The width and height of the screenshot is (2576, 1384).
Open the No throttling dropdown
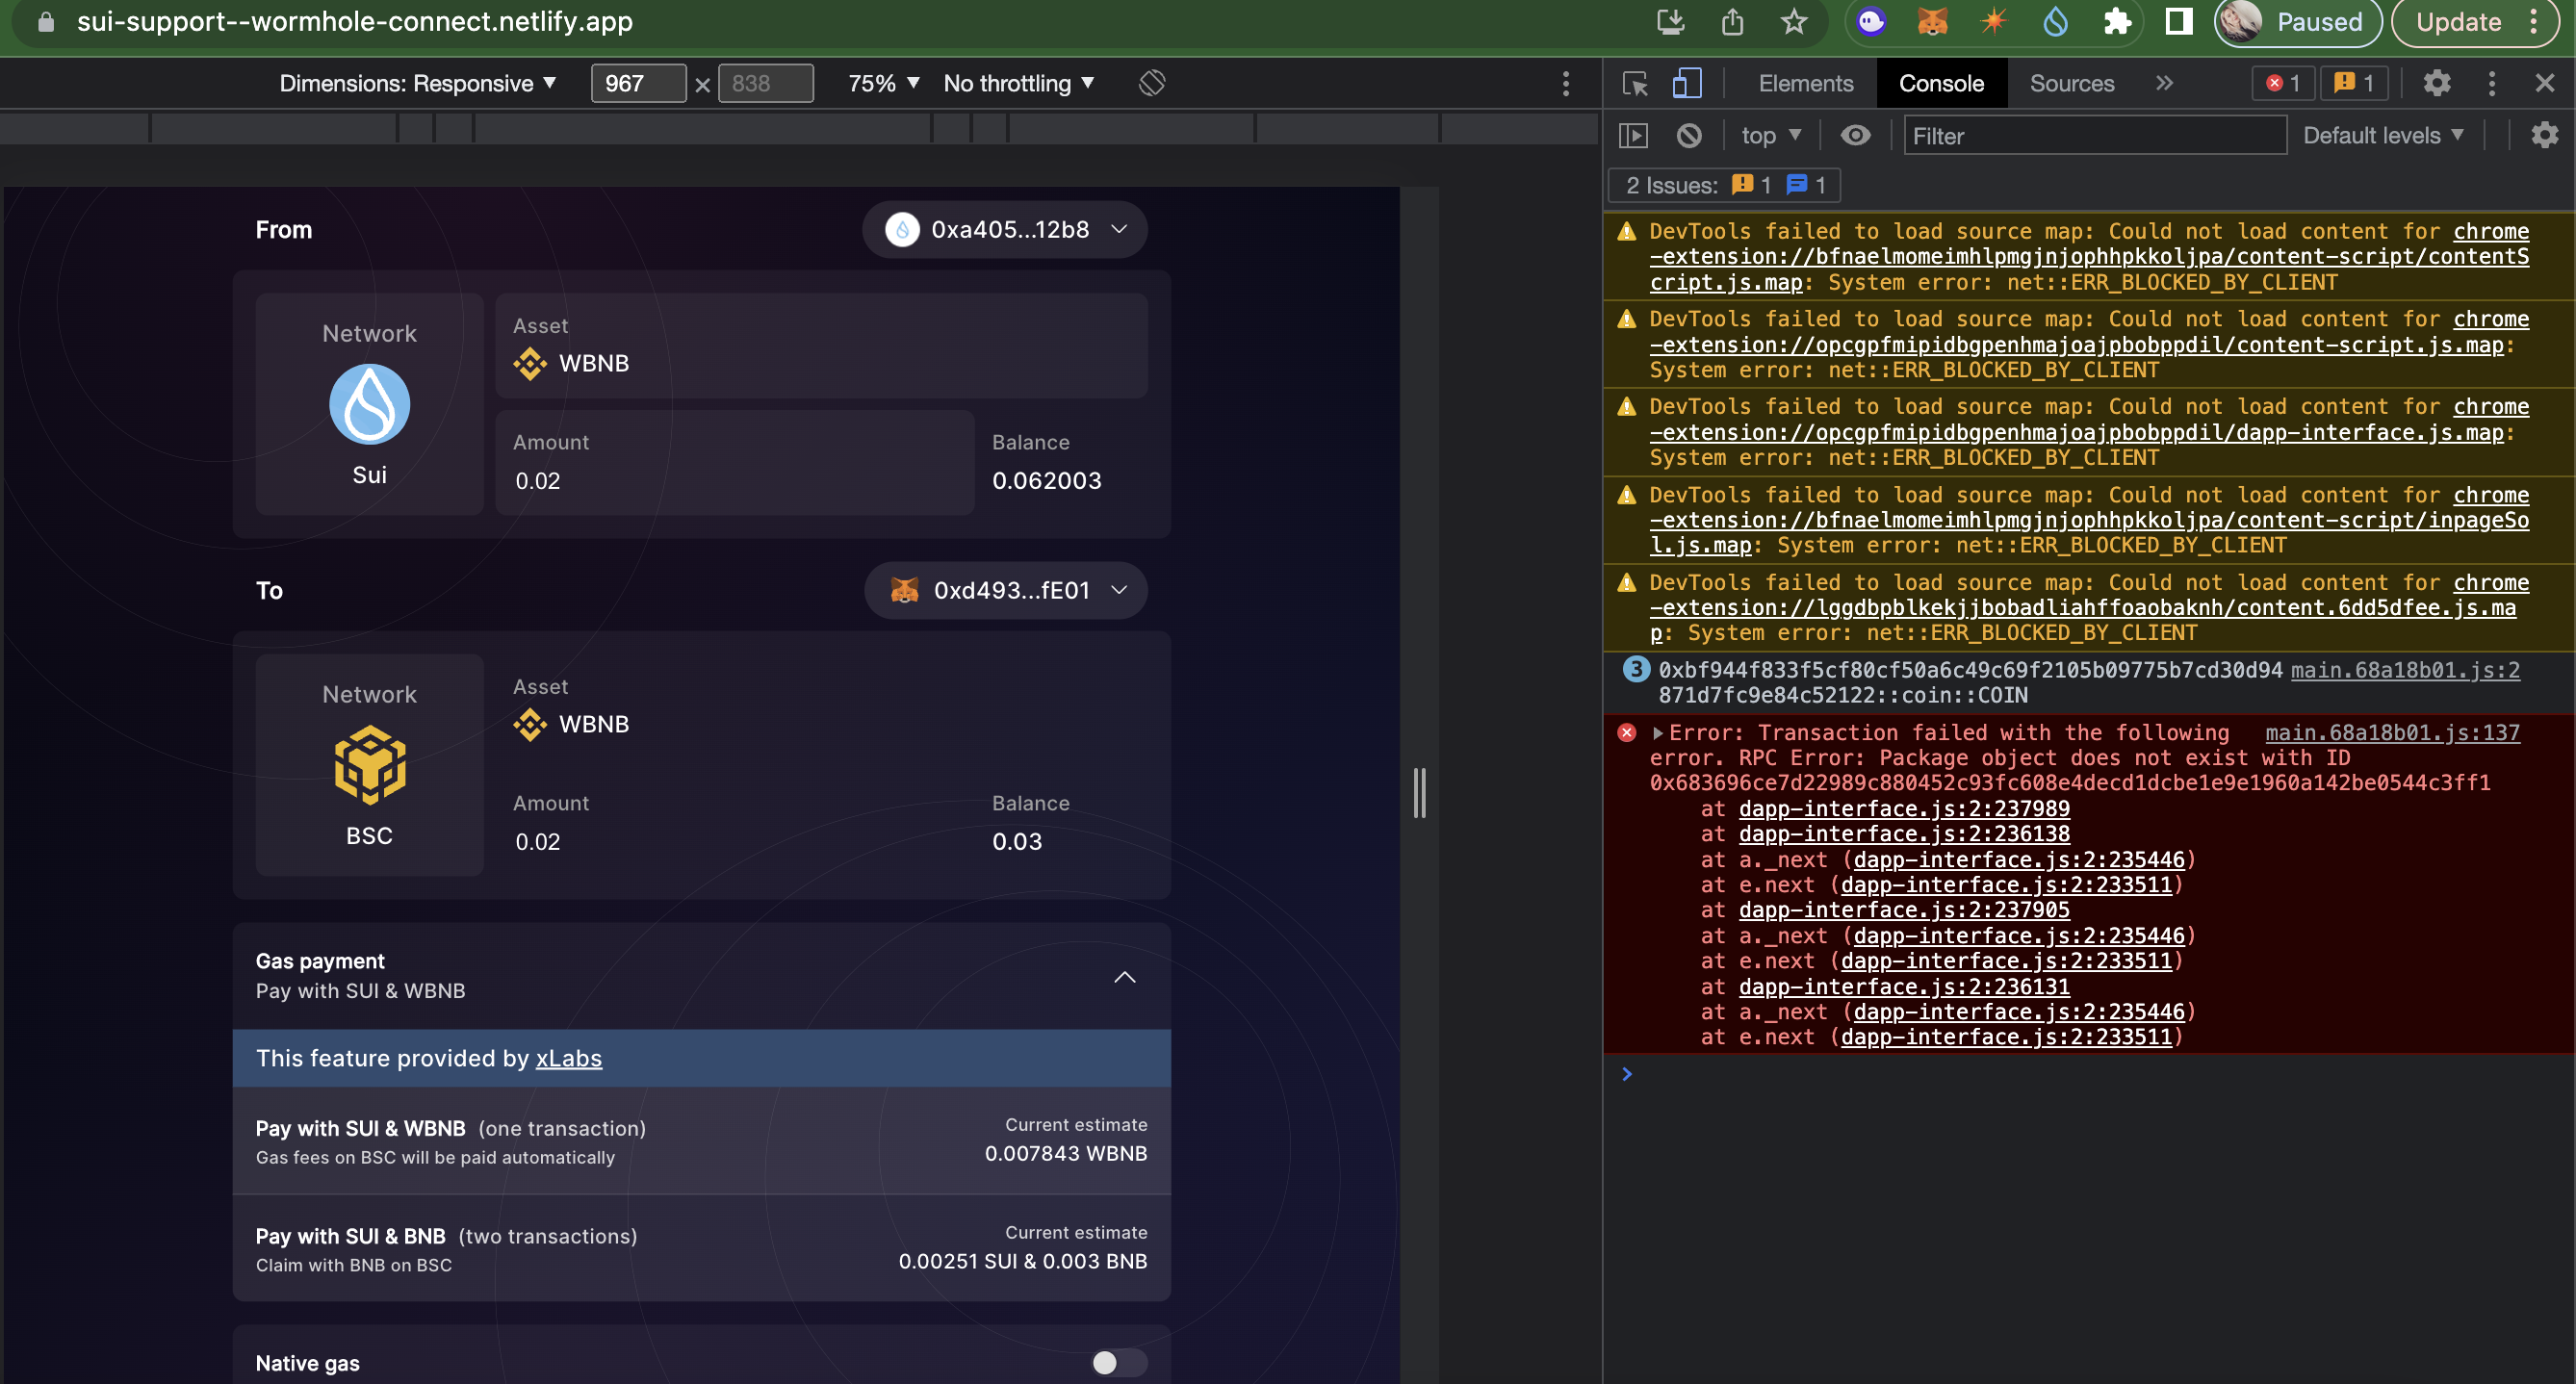coord(1019,83)
